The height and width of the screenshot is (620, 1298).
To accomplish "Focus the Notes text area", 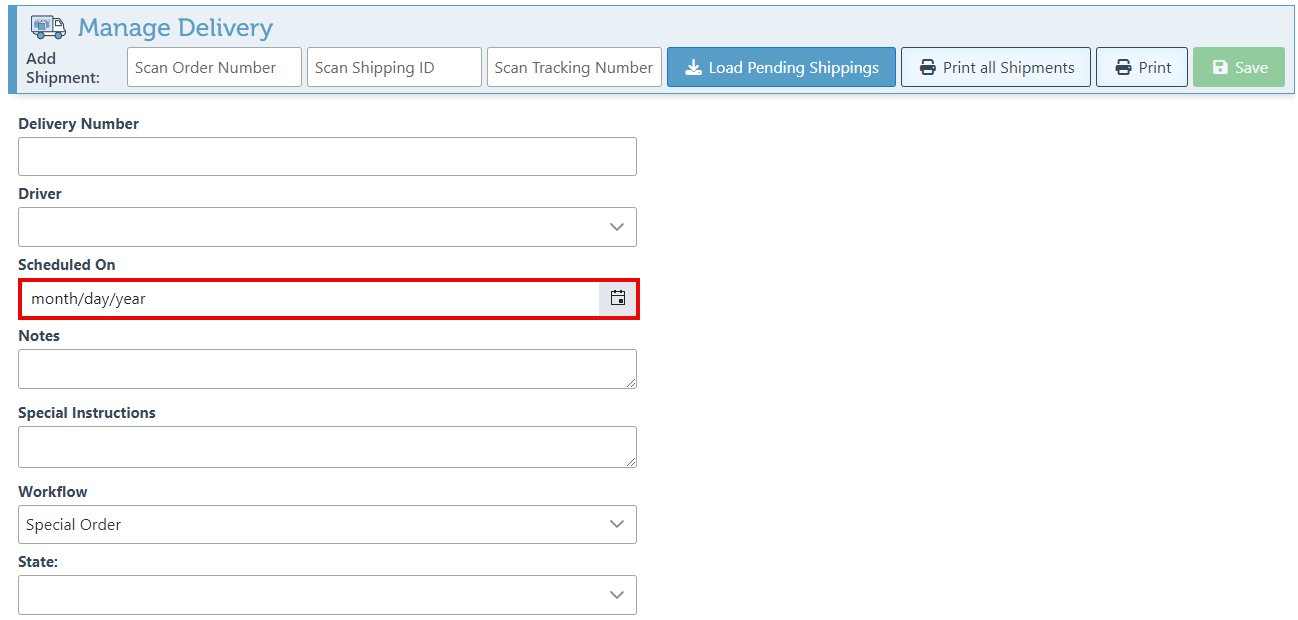I will pos(327,369).
